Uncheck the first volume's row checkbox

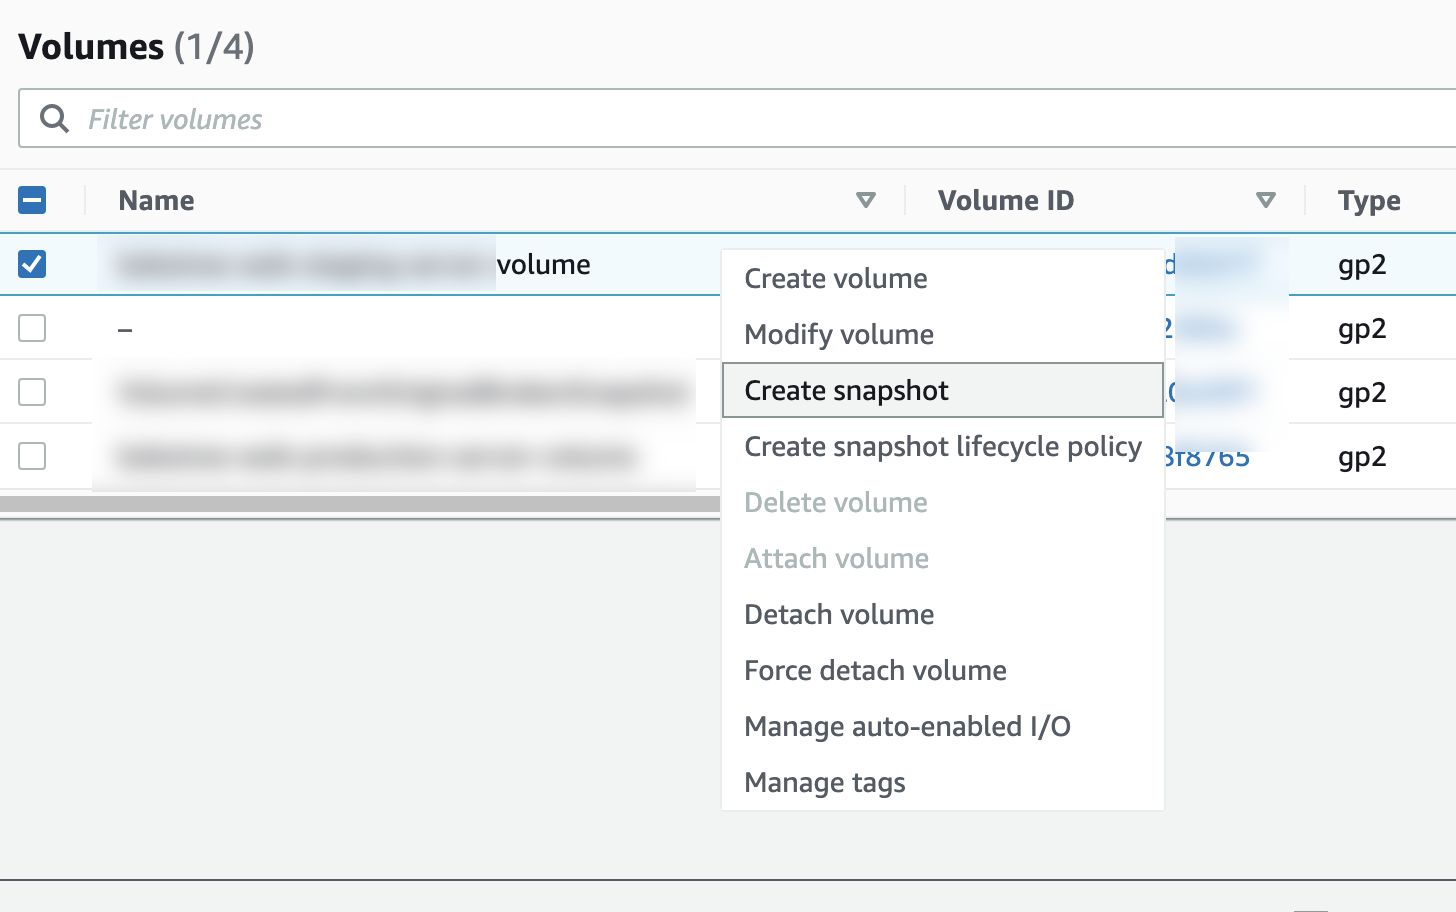point(31,263)
